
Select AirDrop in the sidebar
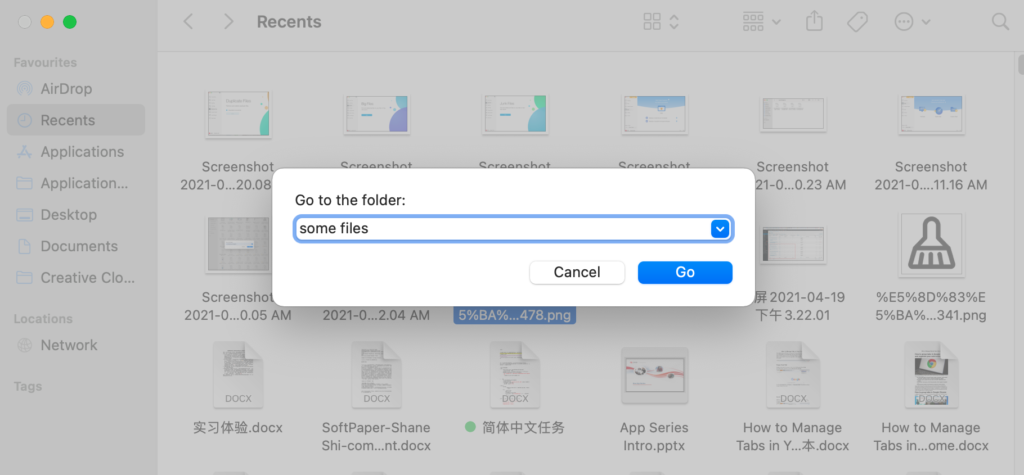pos(66,88)
